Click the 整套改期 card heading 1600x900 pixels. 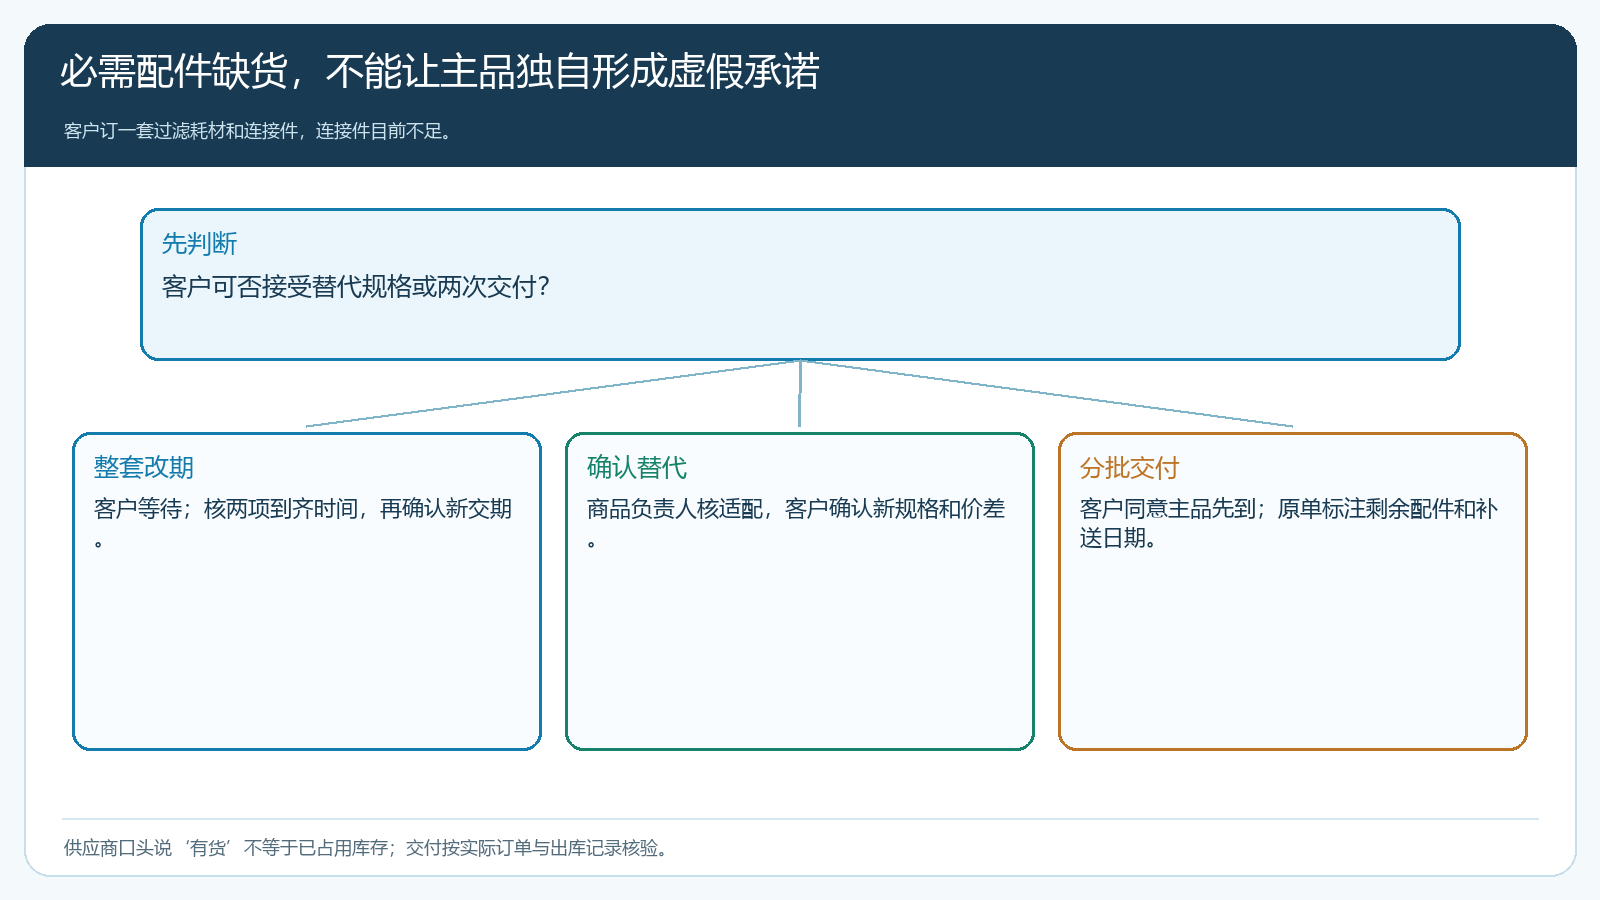(x=144, y=467)
